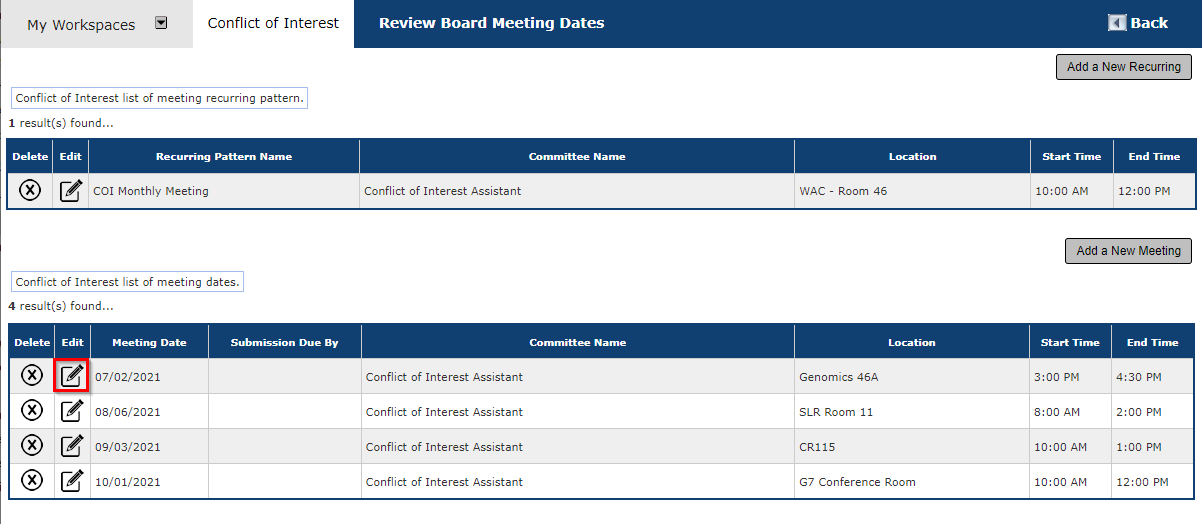
Task: Edit the 08/06/2021 meeting entry
Action: point(72,411)
